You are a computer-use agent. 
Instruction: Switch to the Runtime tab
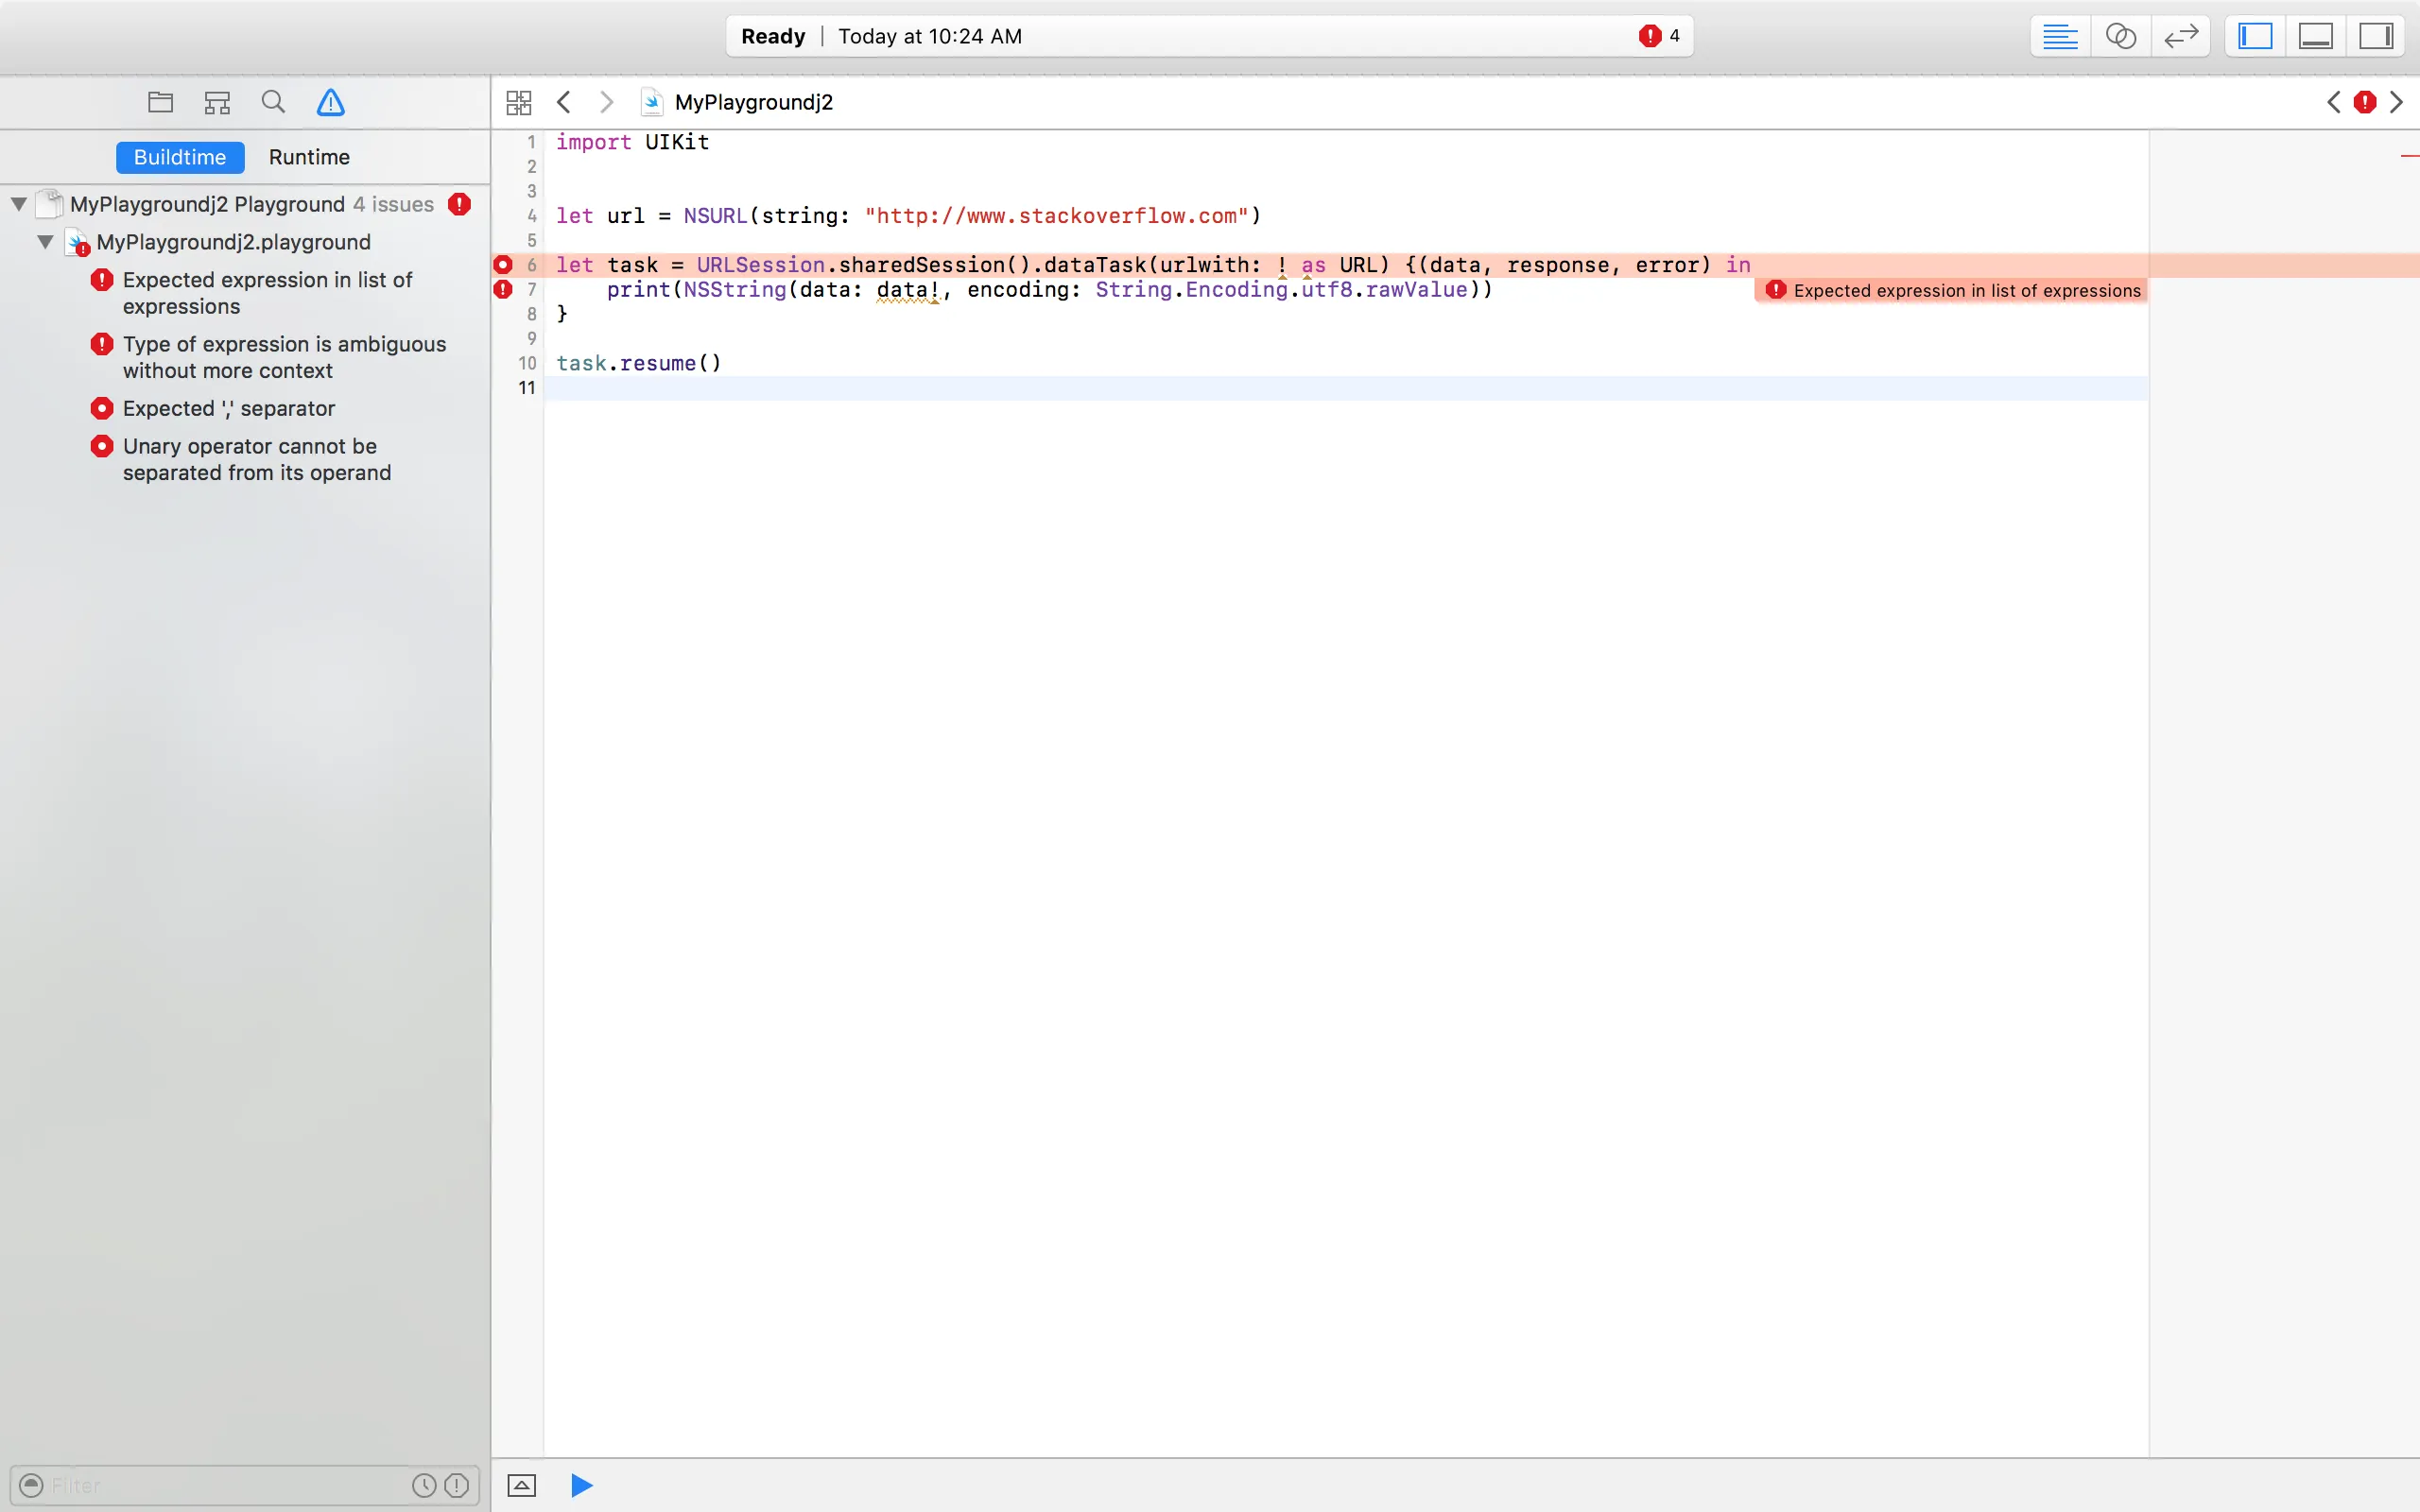pos(309,157)
